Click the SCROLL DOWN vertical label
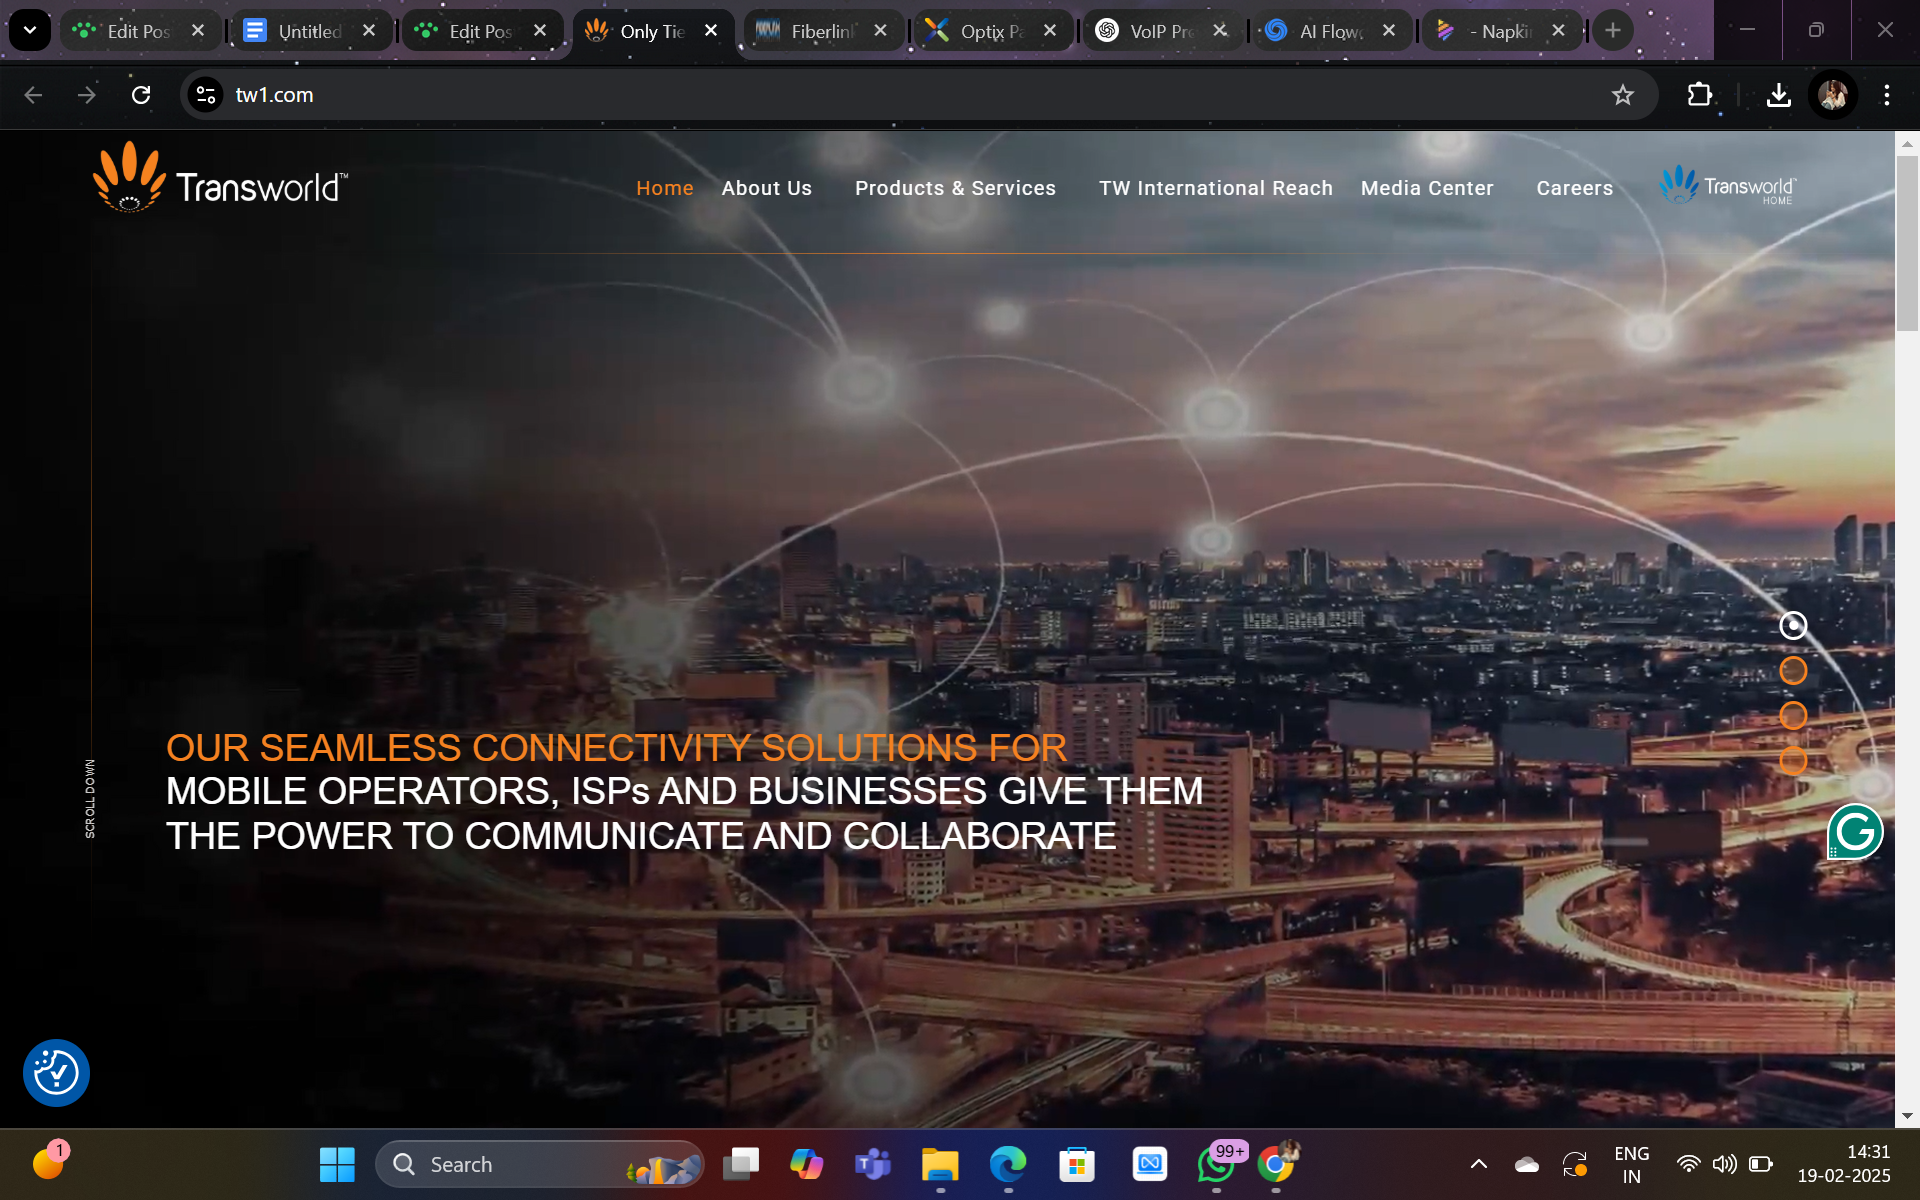 pyautogui.click(x=90, y=798)
